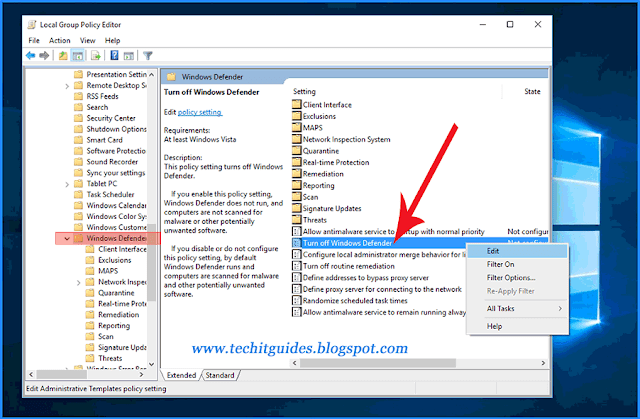Screen dimensions: 640x419
Task: Click the MAPS folder icon in settings list
Action: tap(297, 127)
